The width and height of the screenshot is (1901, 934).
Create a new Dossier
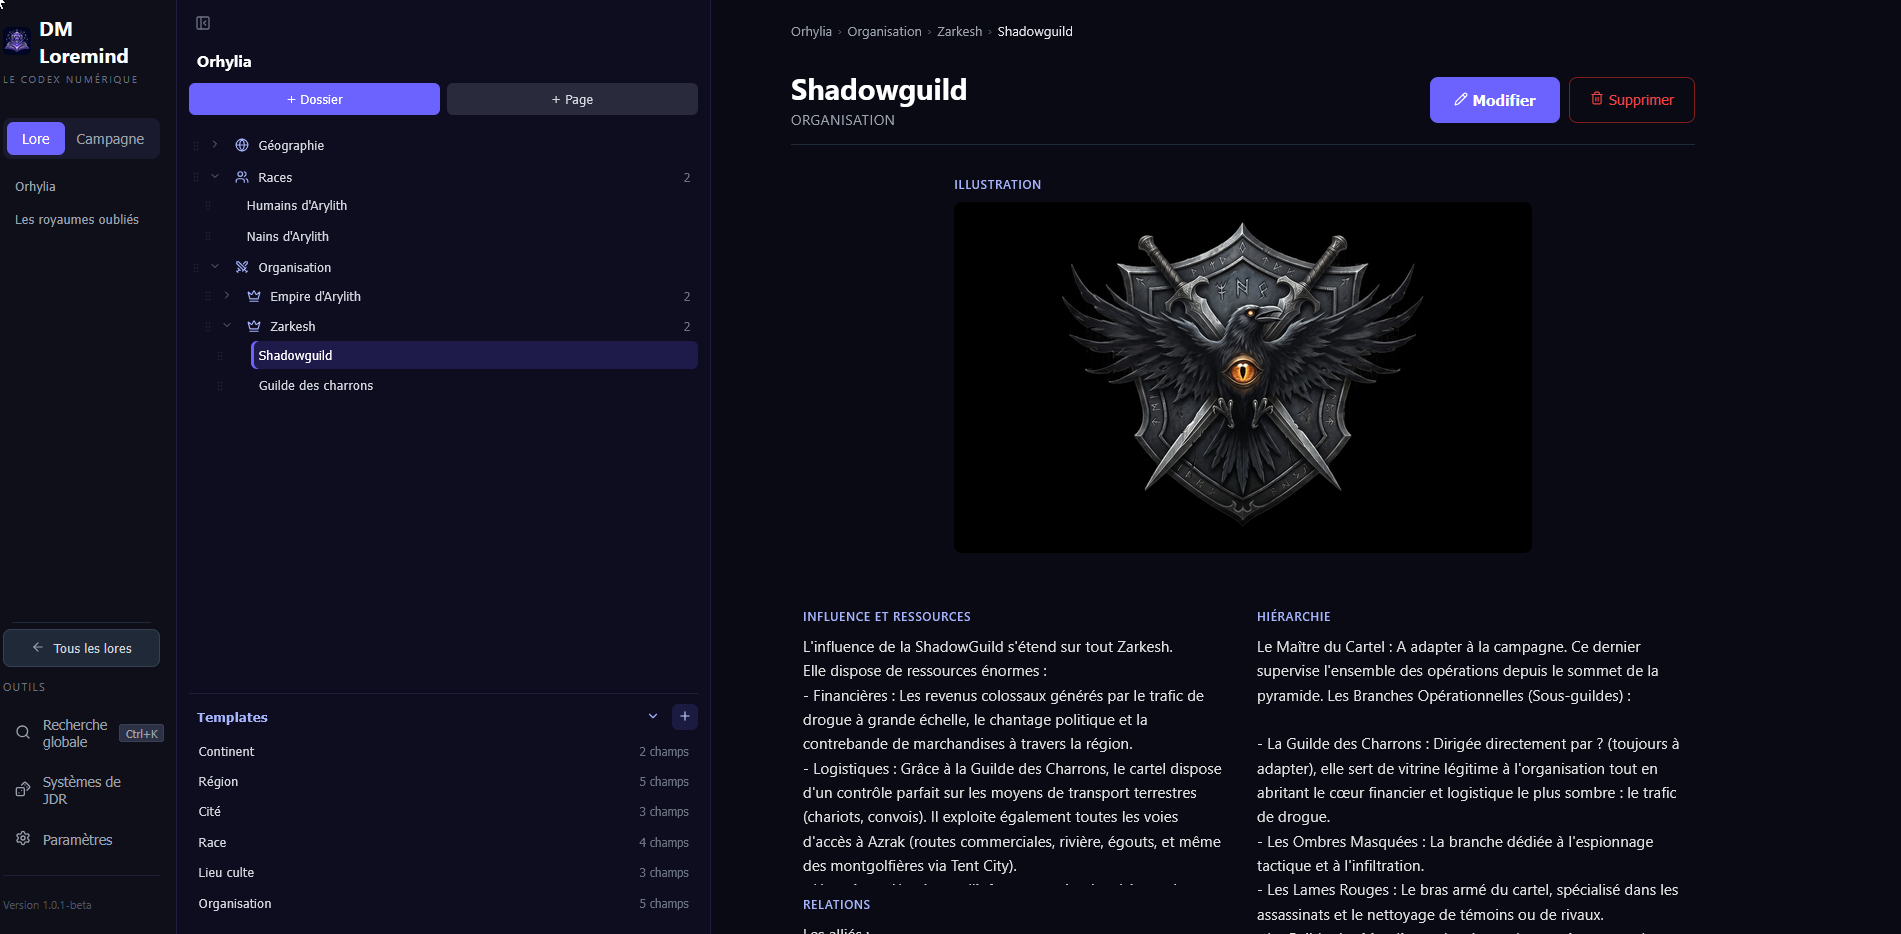click(314, 99)
